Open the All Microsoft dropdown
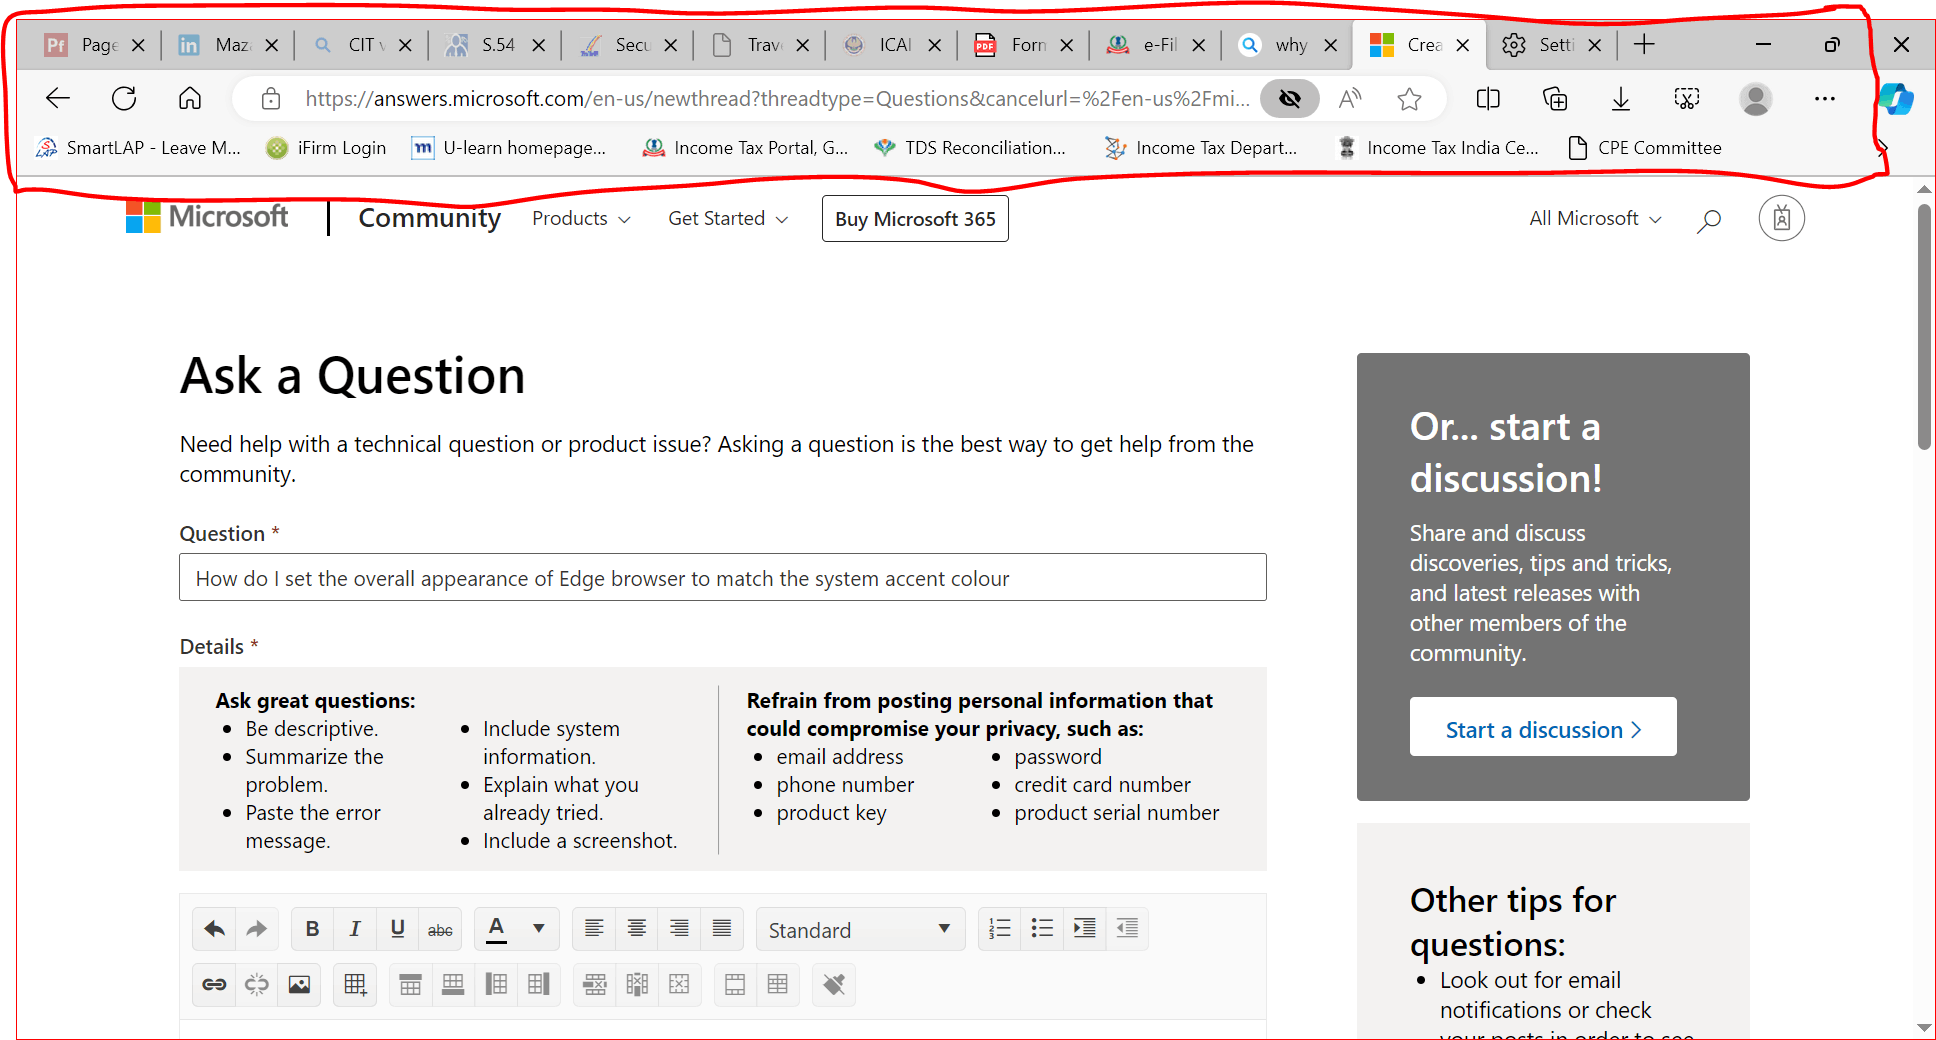This screenshot has height=1040, width=1936. pyautogui.click(x=1595, y=218)
